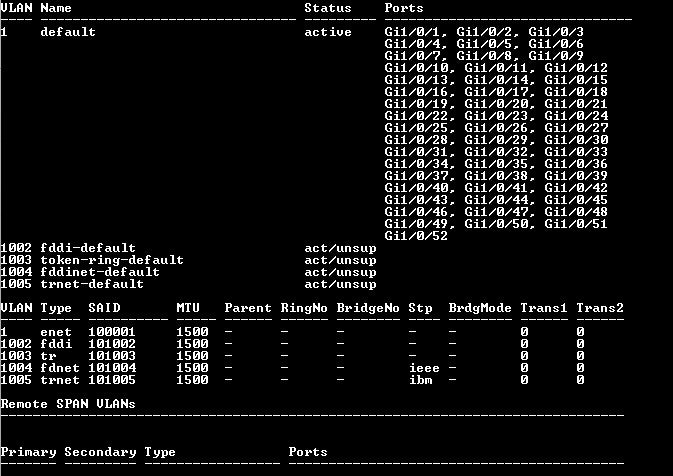Select 'act/unsup' status of fddinet-default
The height and width of the screenshot is (476, 673).
click(x=340, y=273)
